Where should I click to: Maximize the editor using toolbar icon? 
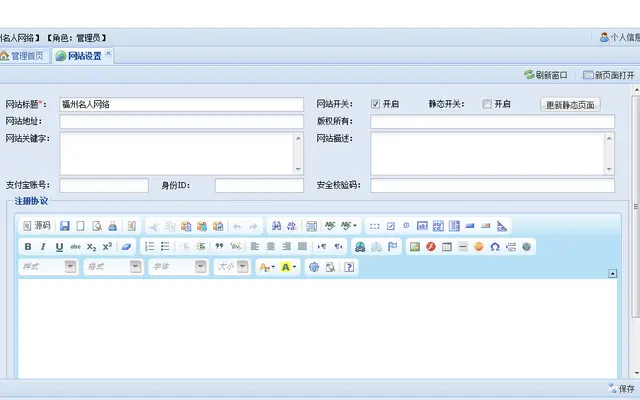tap(313, 267)
